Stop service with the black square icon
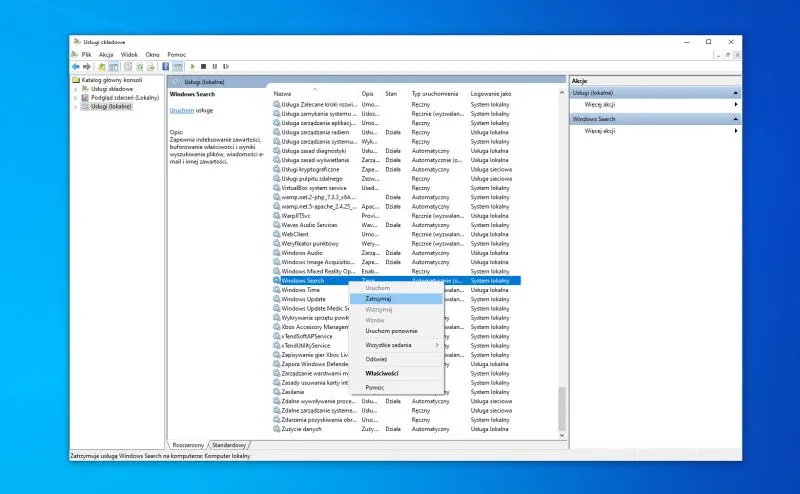800x494 pixels. pos(204,67)
